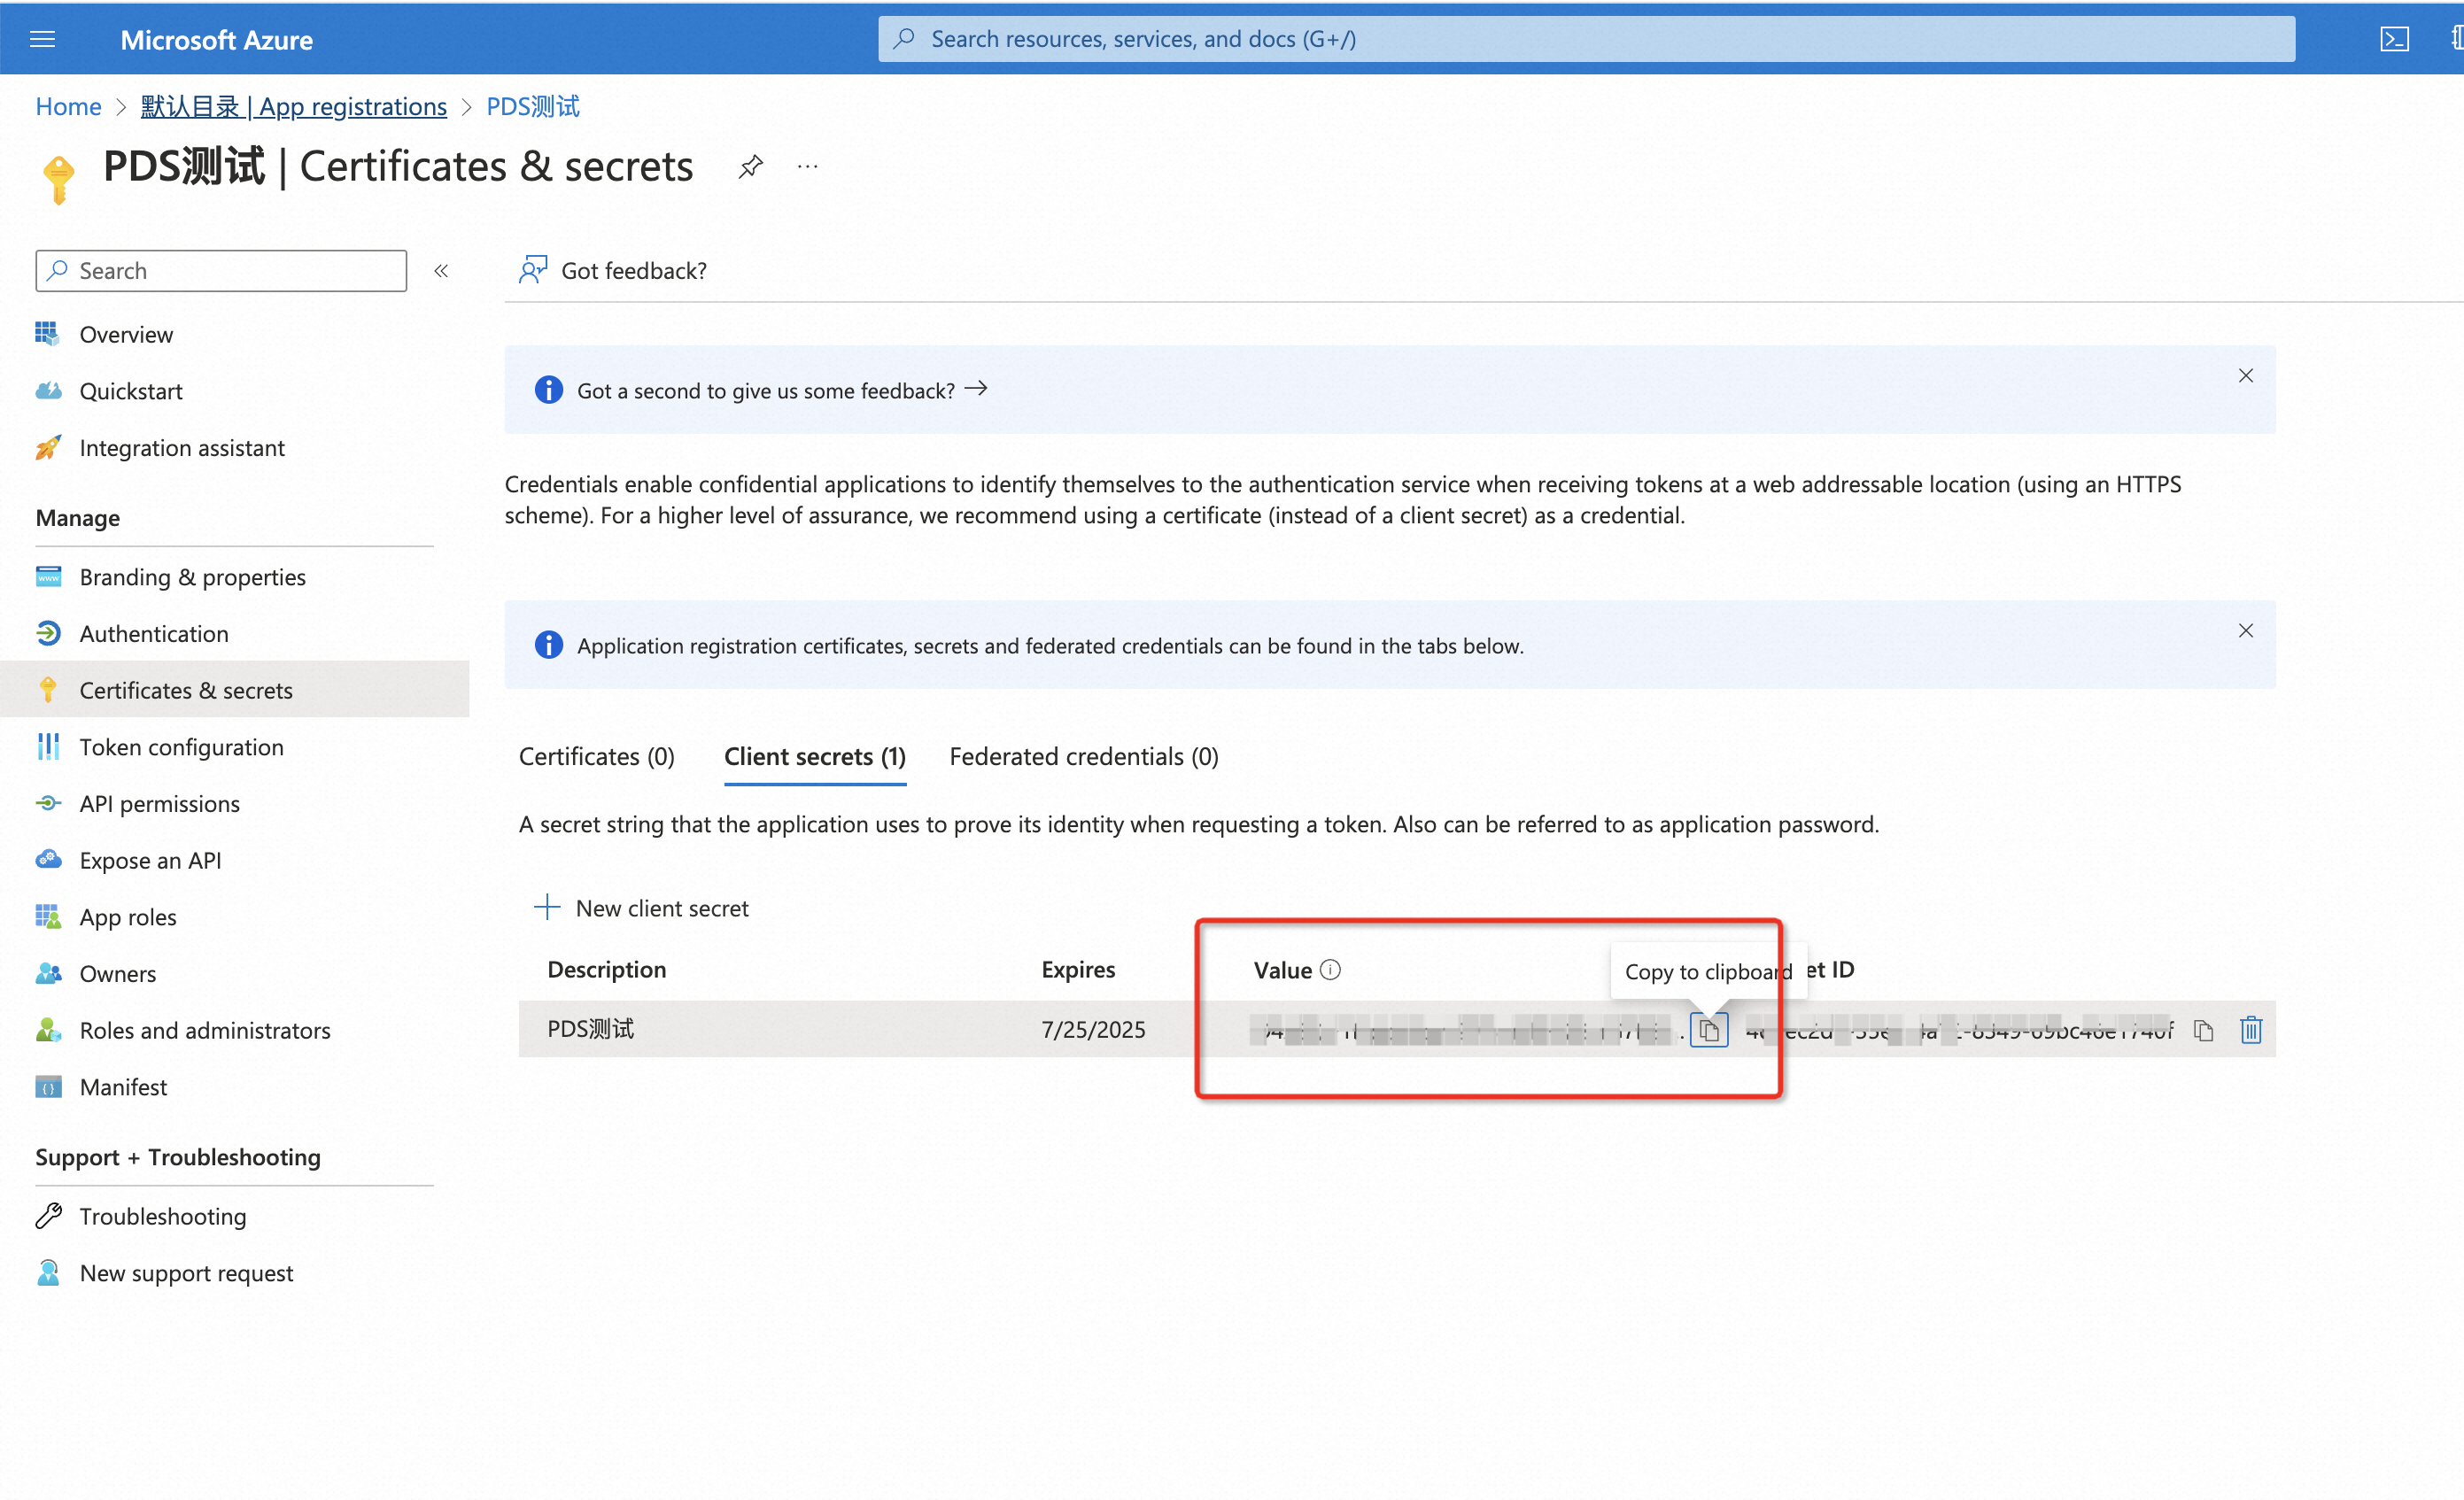
Task: Dismiss the feedback request banner
Action: (2245, 376)
